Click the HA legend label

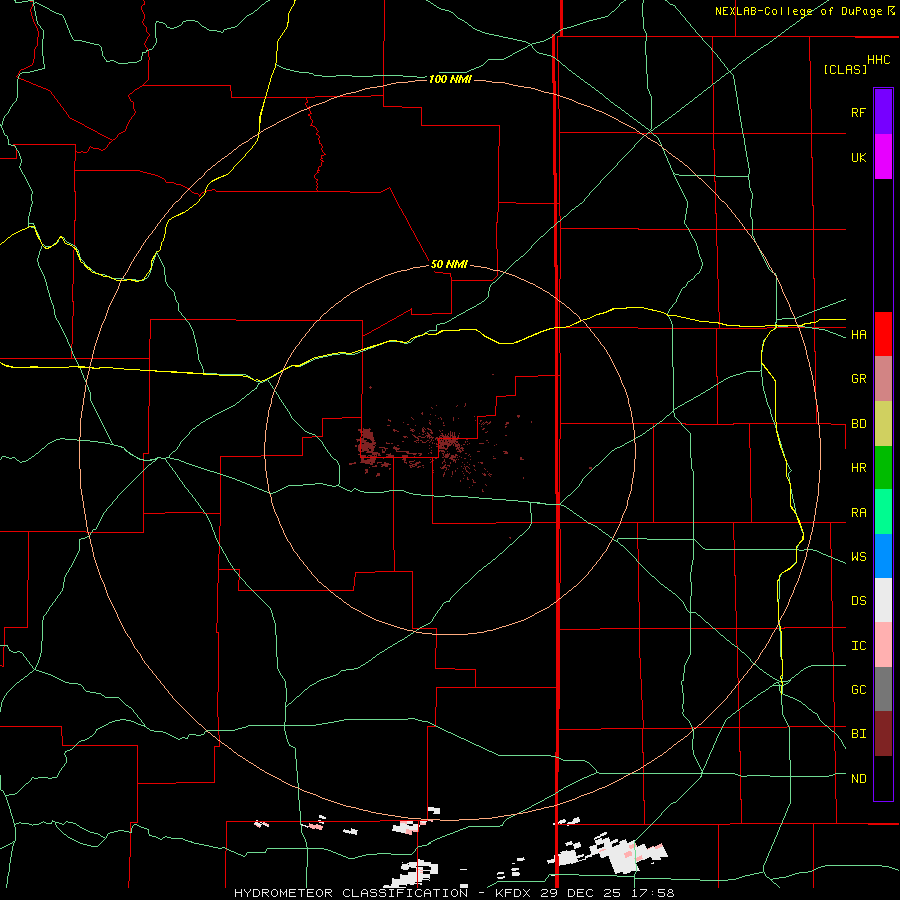859,335
